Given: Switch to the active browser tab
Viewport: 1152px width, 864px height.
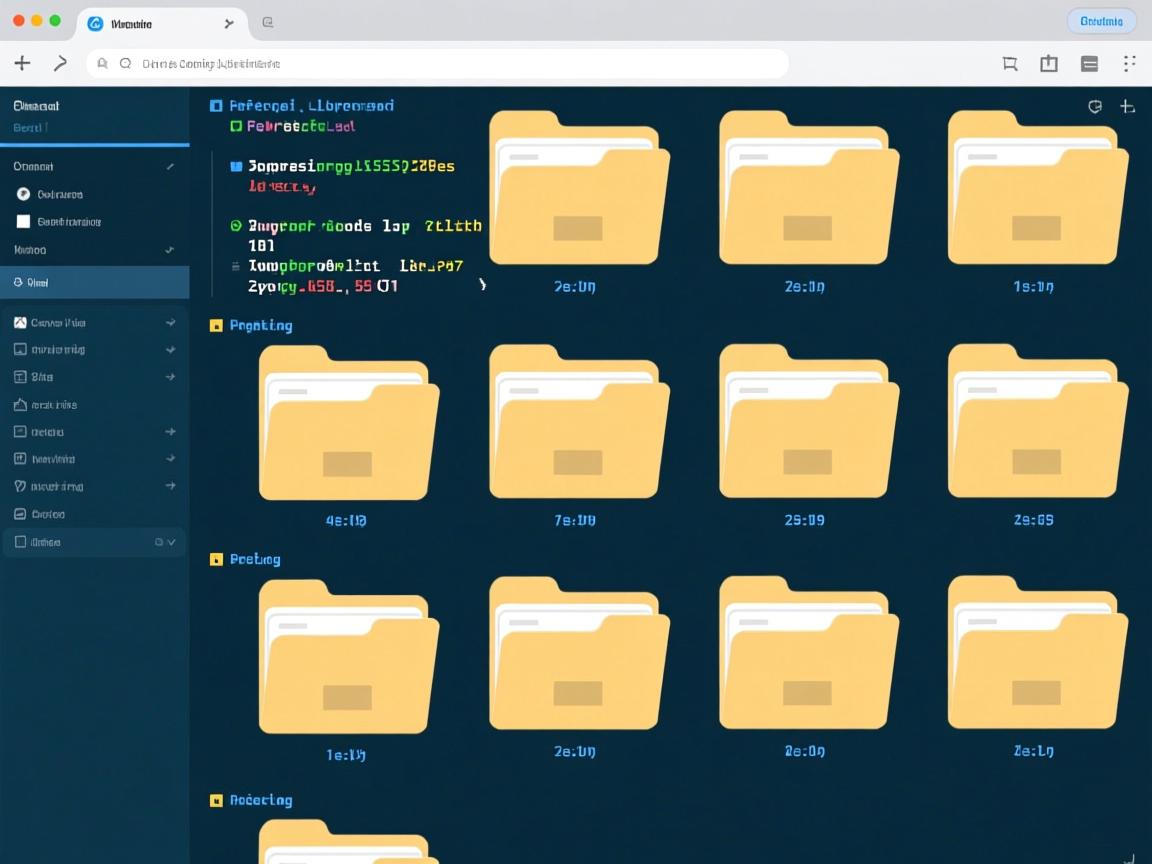Looking at the screenshot, I should click(130, 23).
